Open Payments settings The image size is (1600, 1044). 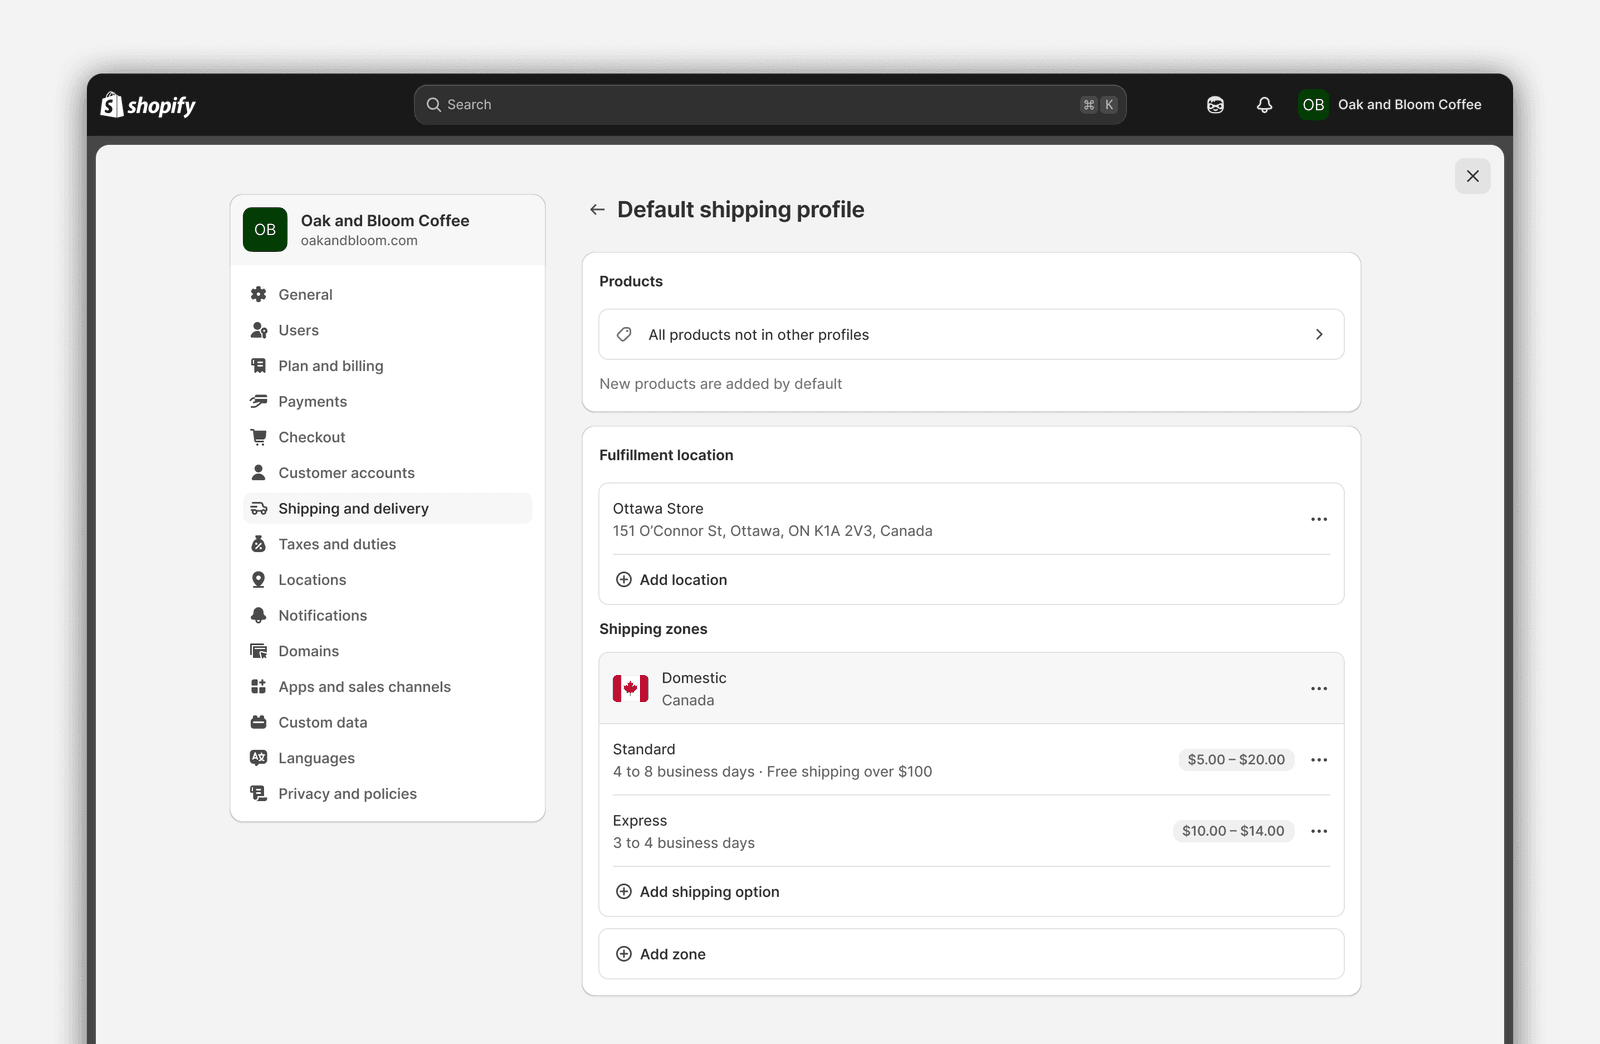click(x=388, y=402)
